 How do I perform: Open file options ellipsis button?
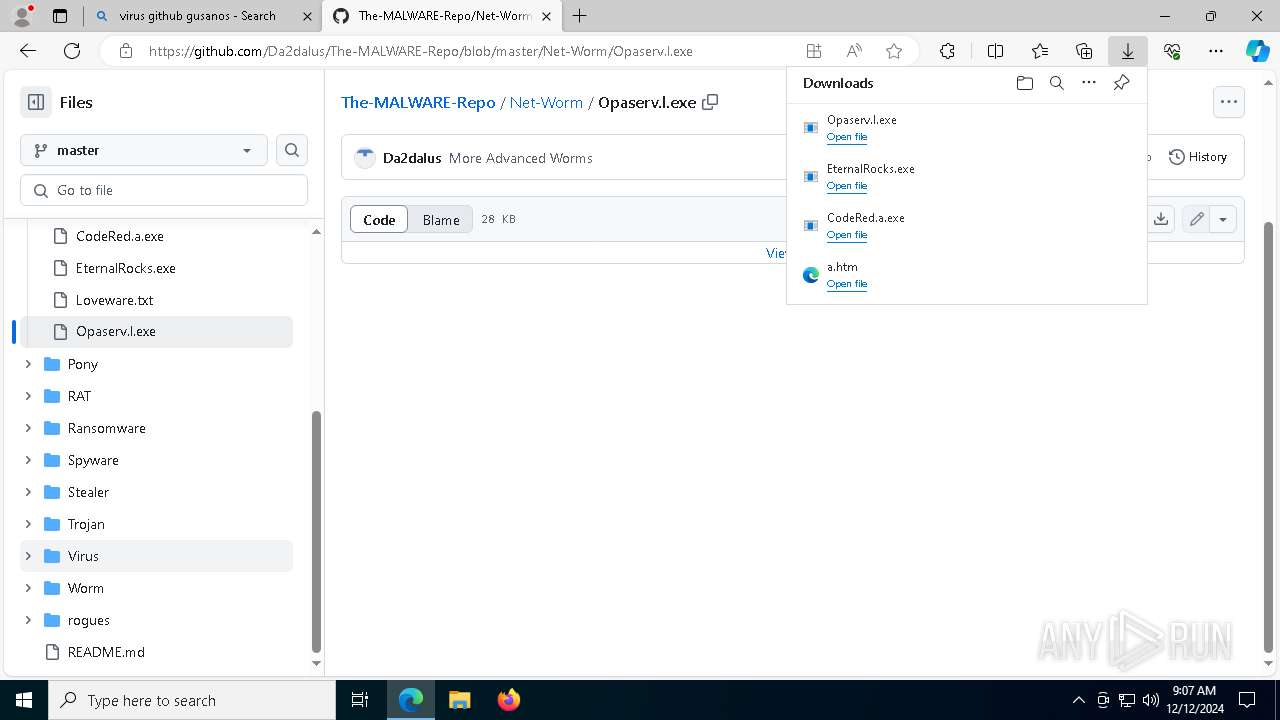pyautogui.click(x=1229, y=101)
